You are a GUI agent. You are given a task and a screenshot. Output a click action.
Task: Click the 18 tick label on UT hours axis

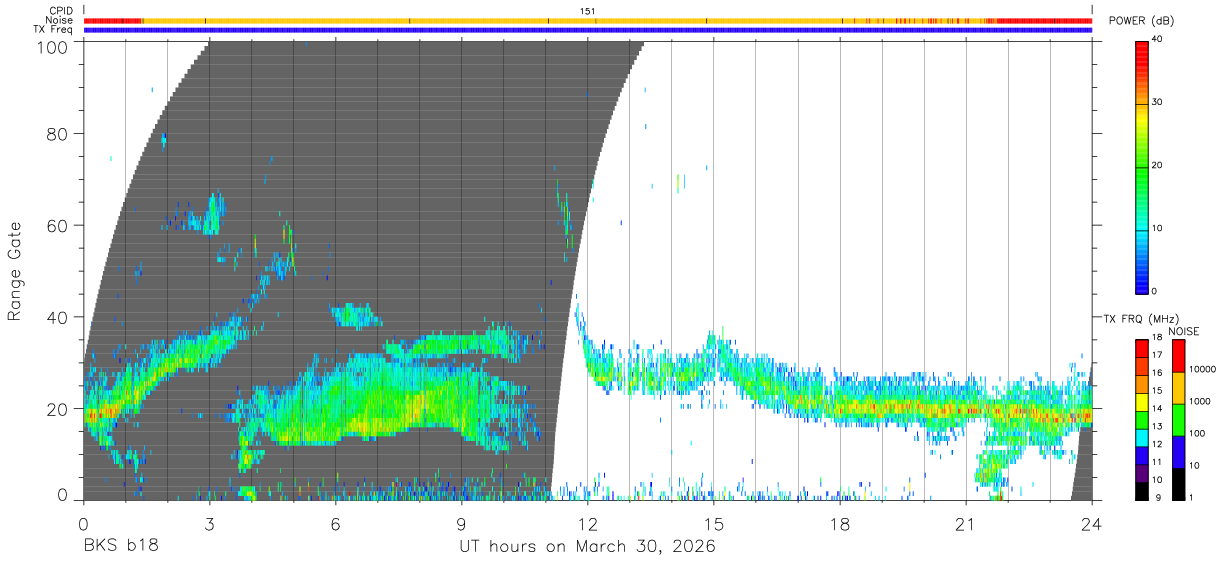click(840, 523)
